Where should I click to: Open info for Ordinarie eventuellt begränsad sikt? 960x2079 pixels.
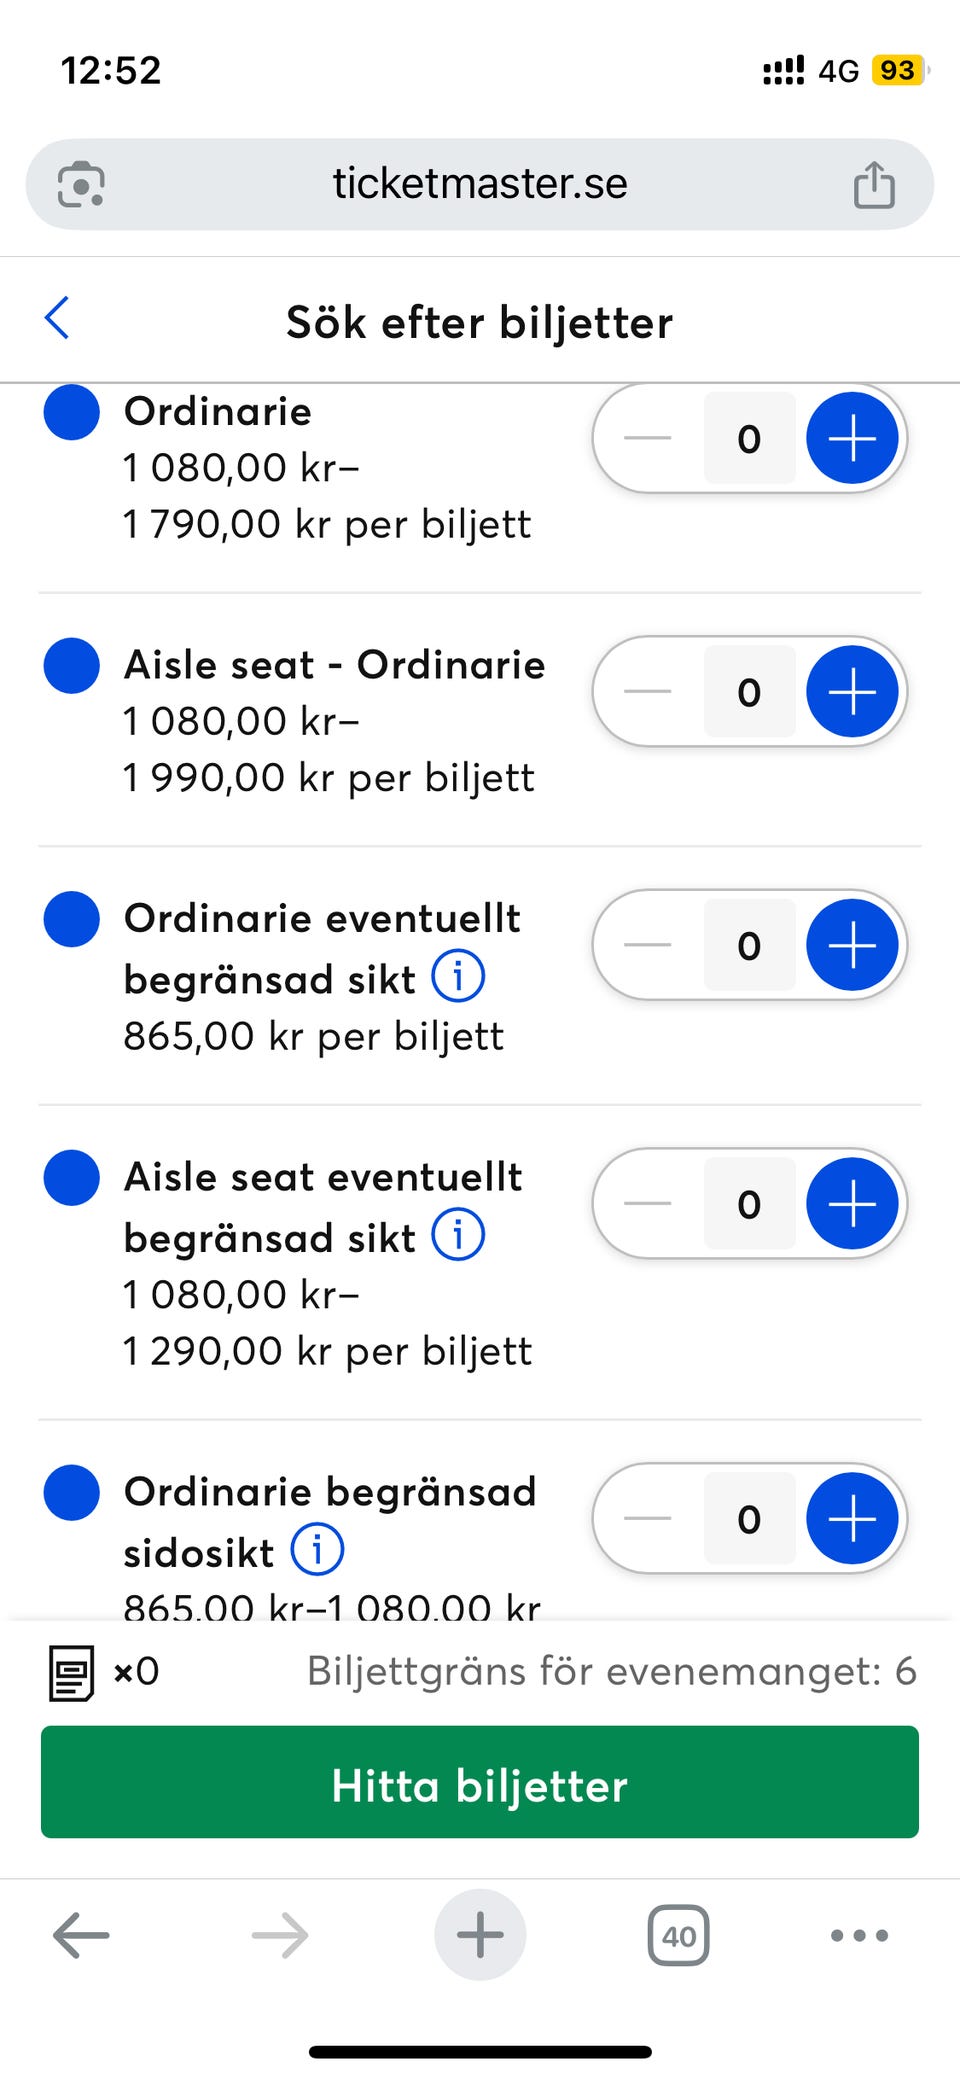(458, 977)
